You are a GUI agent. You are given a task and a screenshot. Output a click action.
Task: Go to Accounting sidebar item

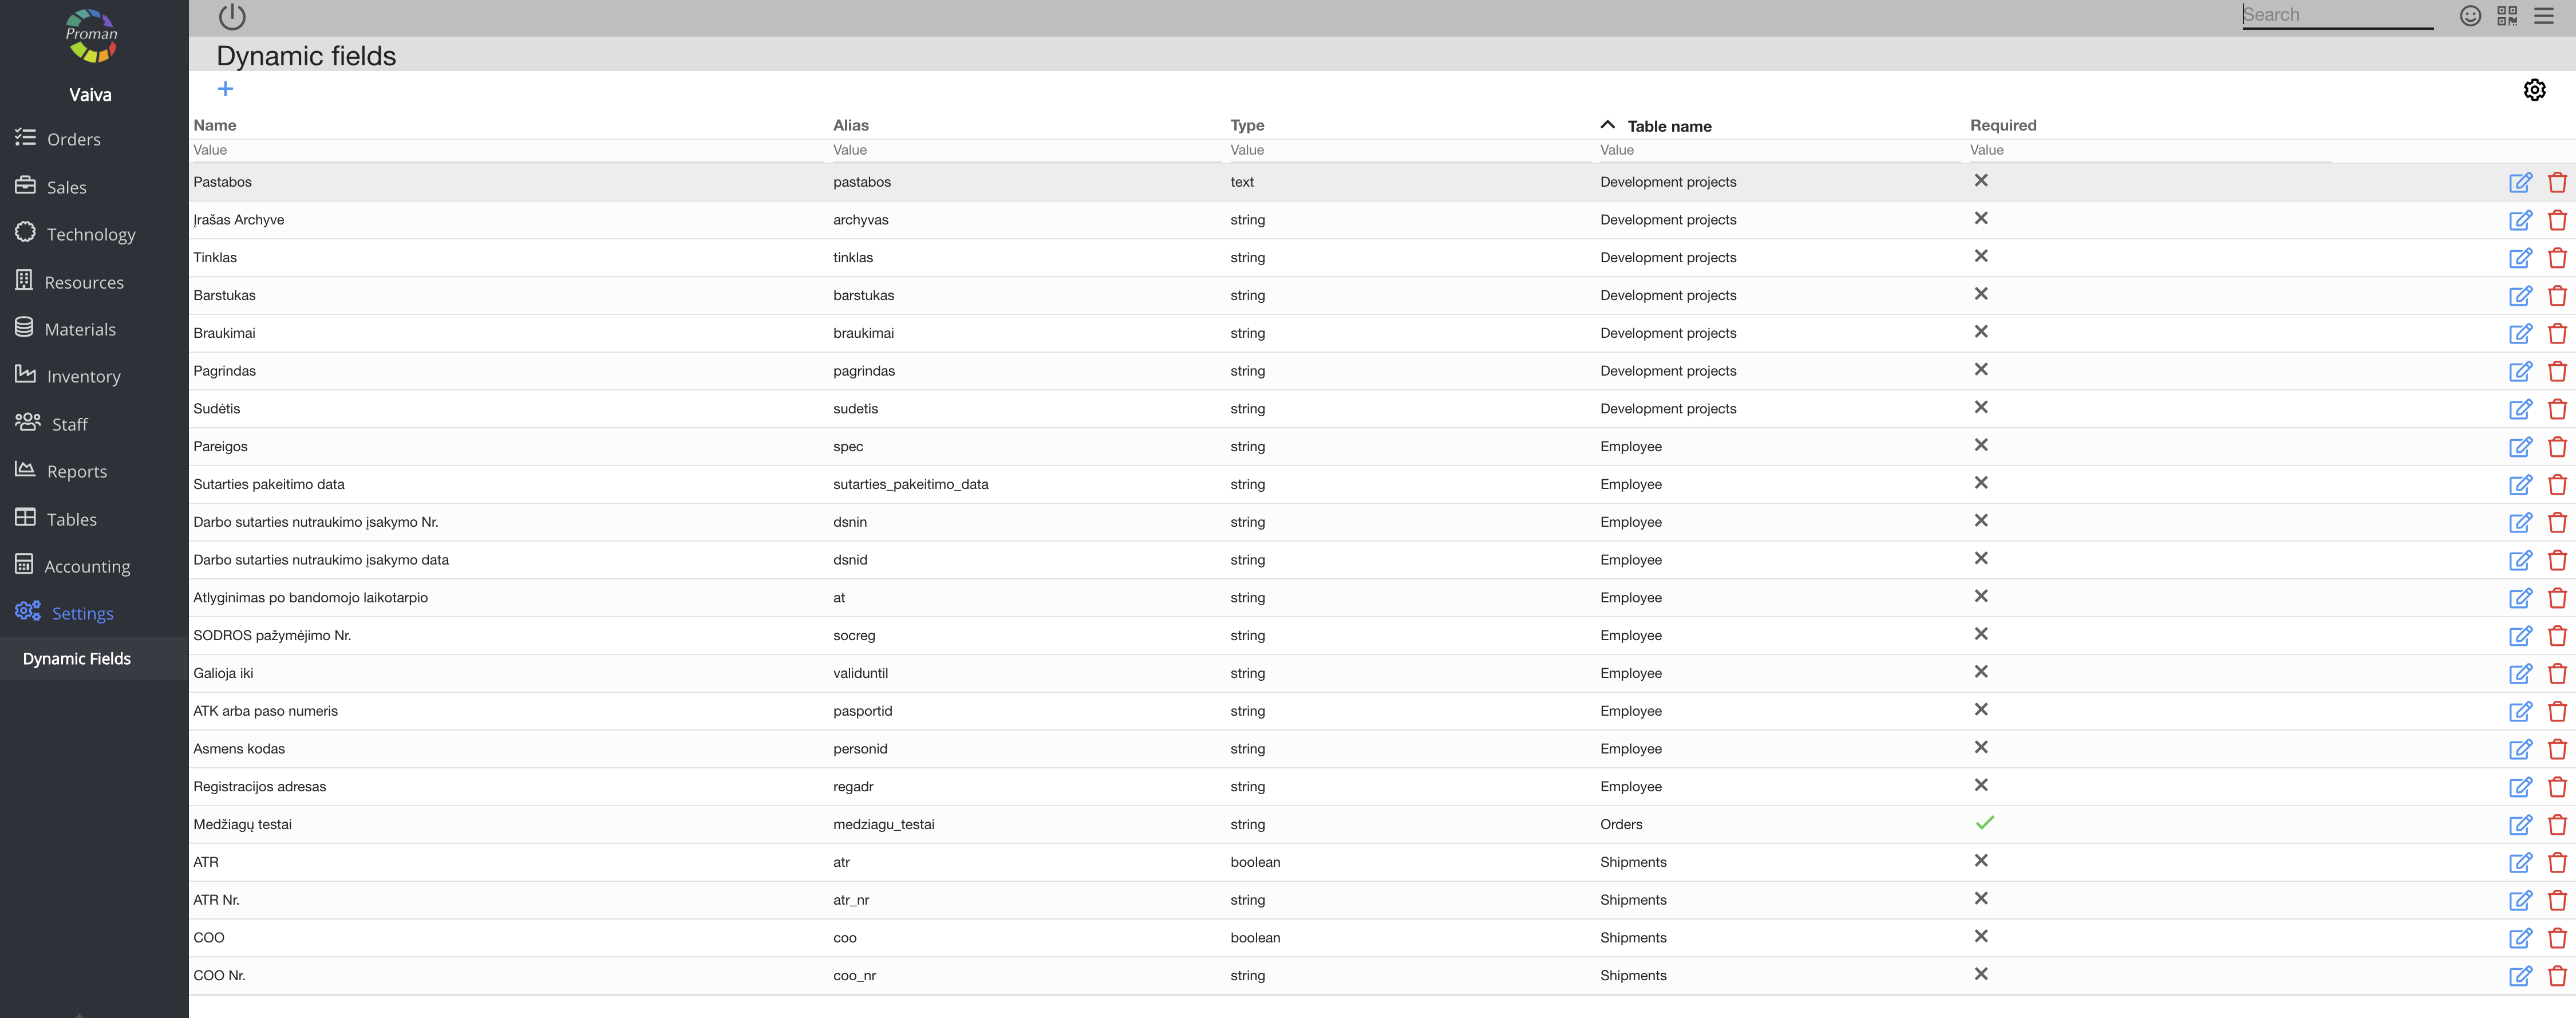[87, 566]
